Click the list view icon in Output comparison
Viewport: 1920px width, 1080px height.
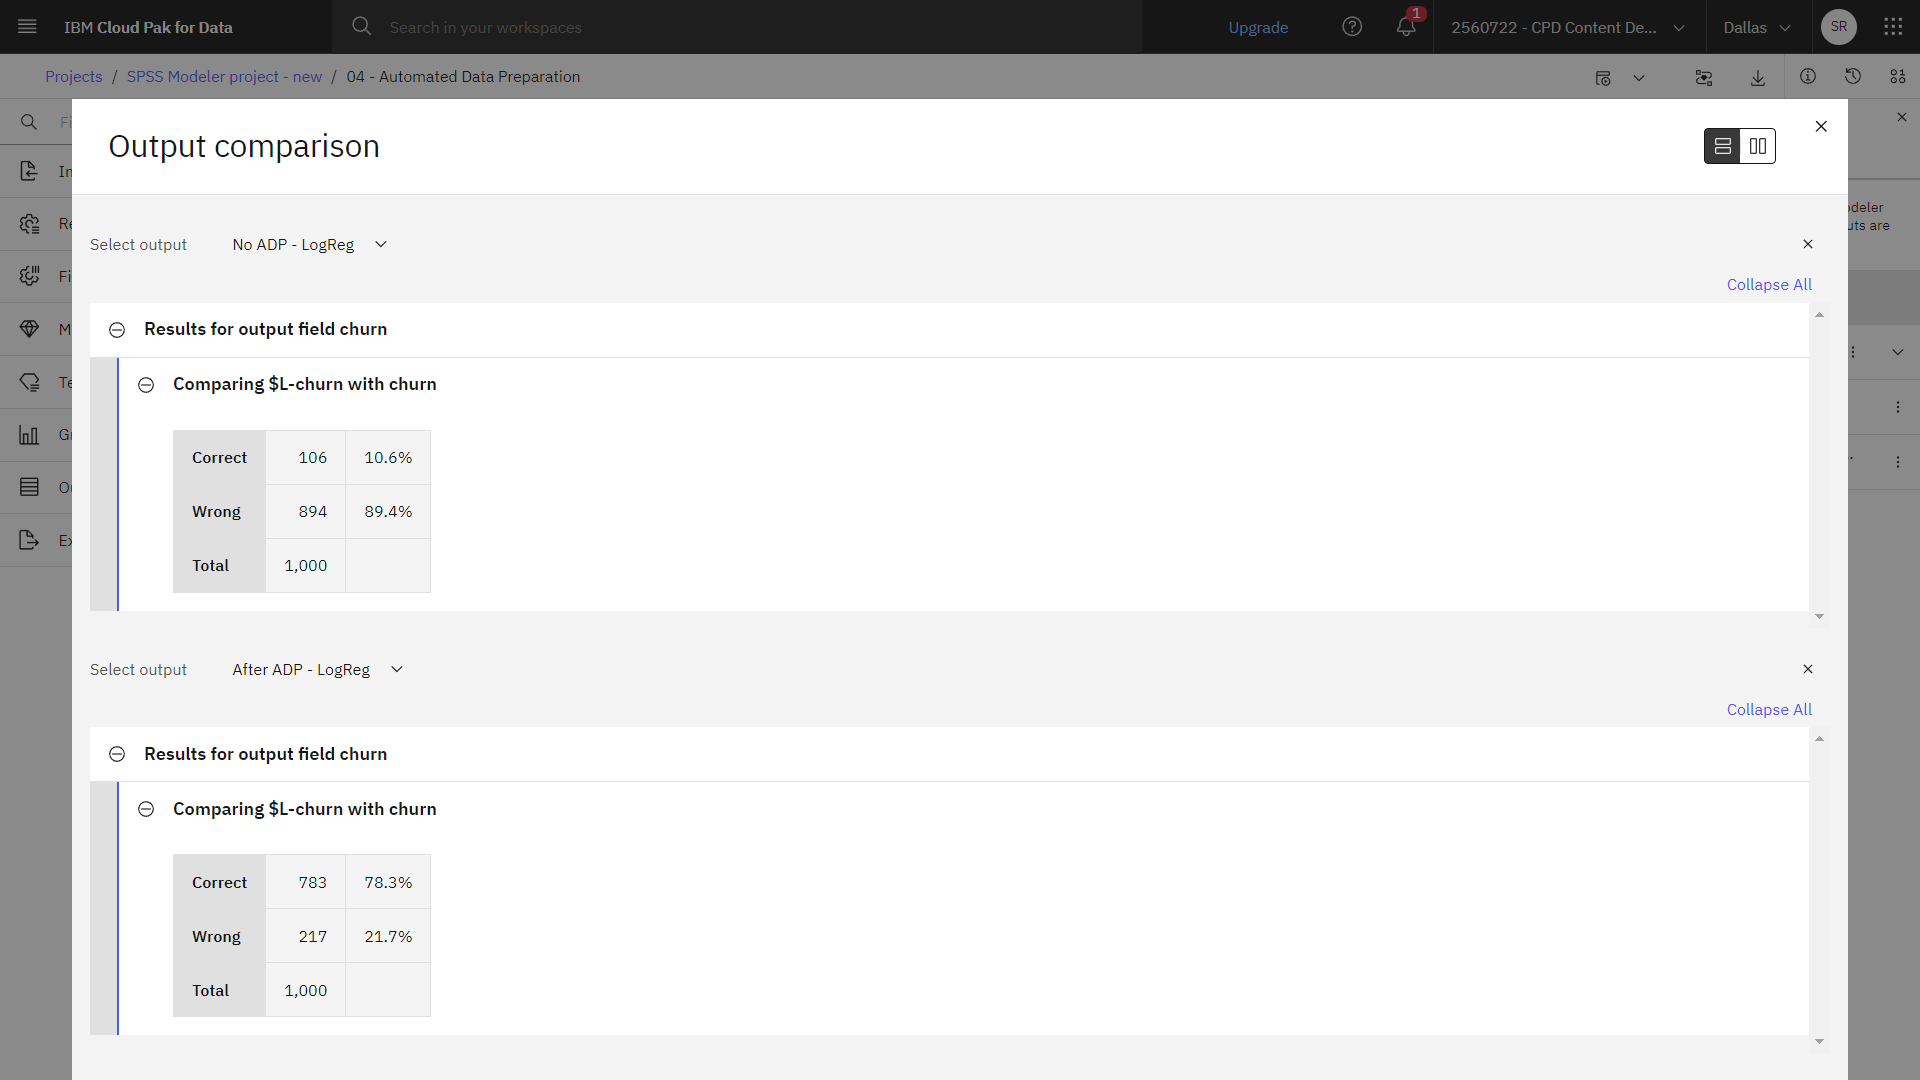point(1722,145)
